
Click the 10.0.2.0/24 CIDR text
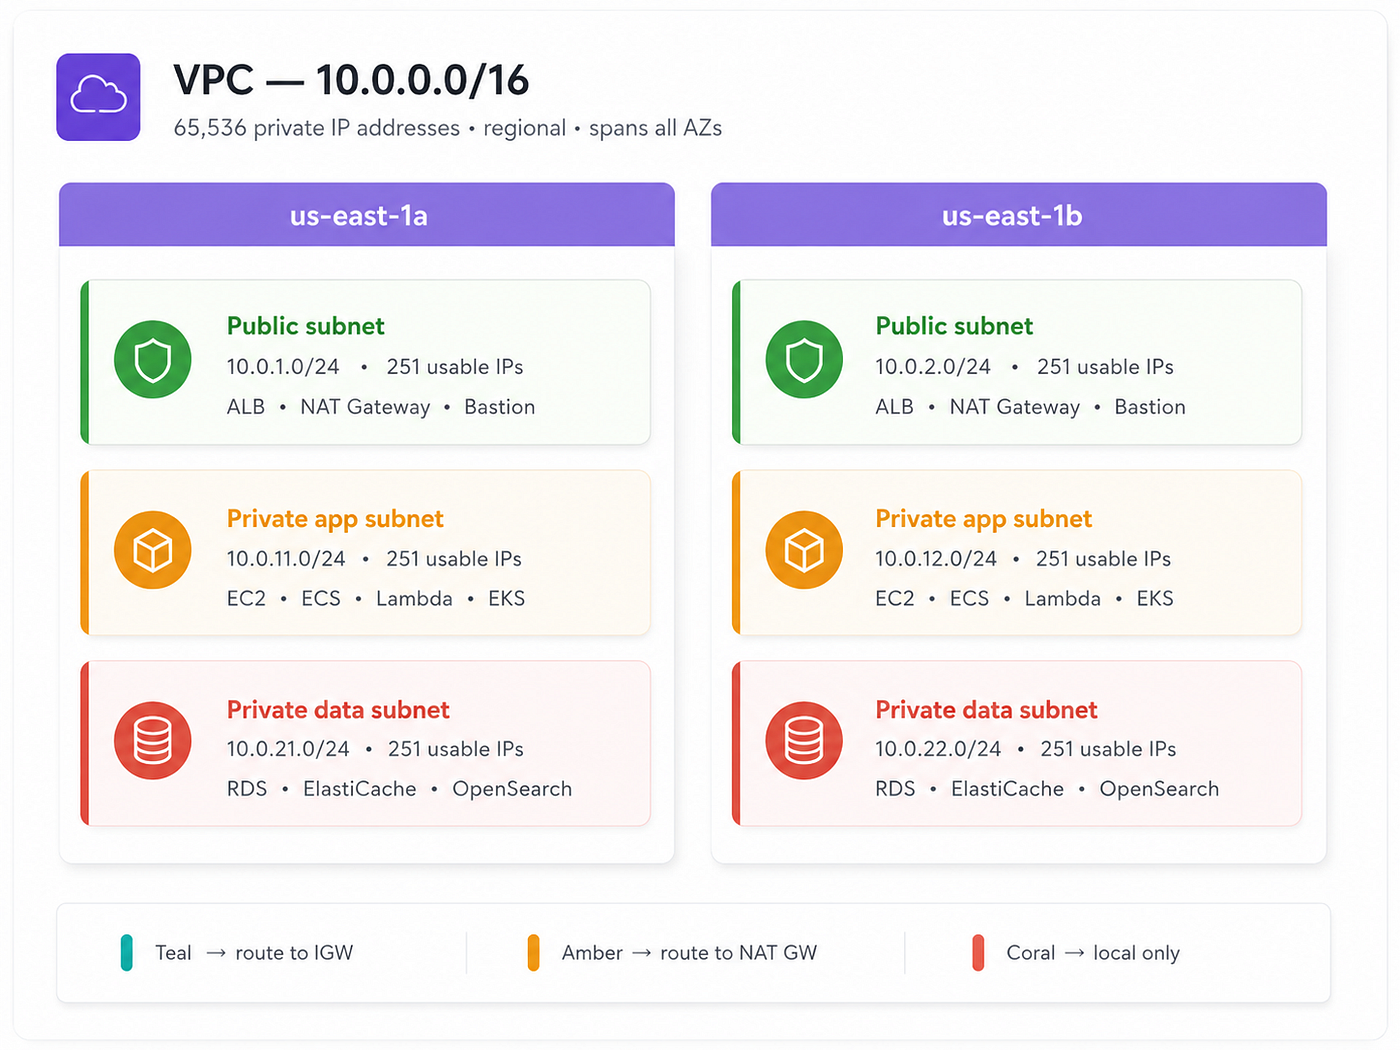pos(933,367)
